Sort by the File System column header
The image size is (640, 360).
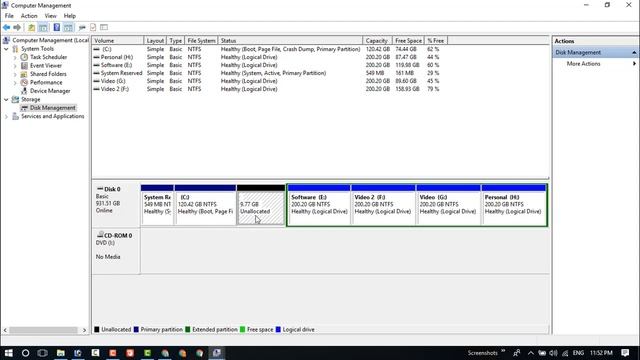[x=201, y=40]
